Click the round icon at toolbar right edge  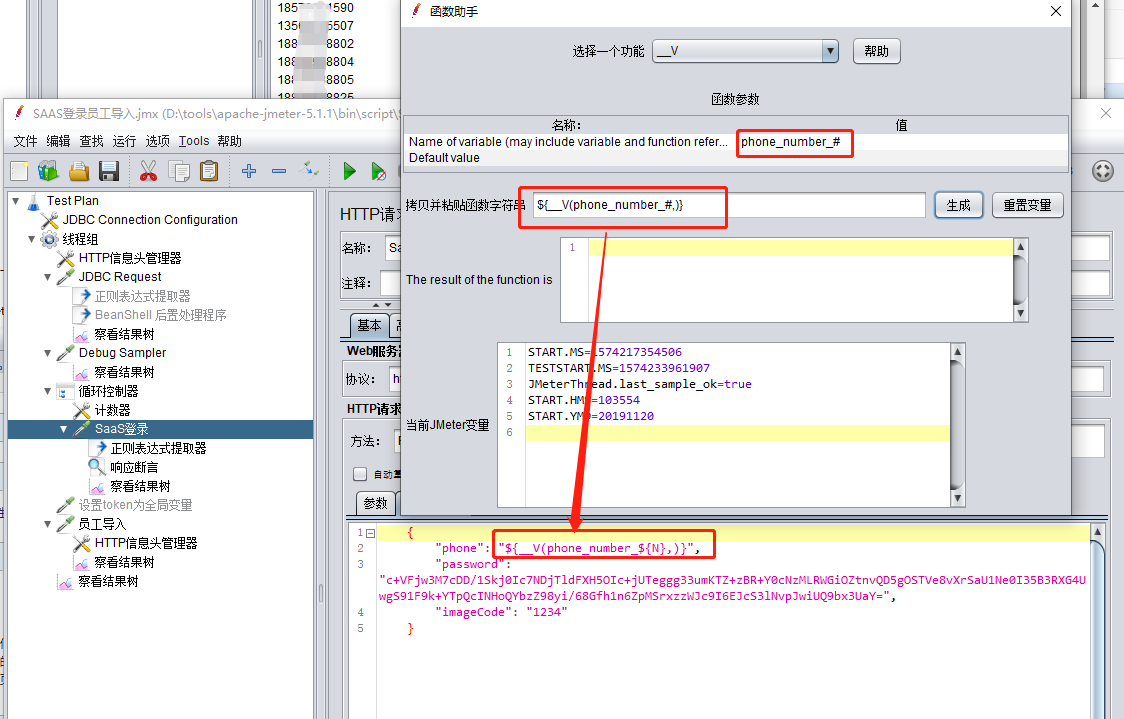(x=1102, y=171)
